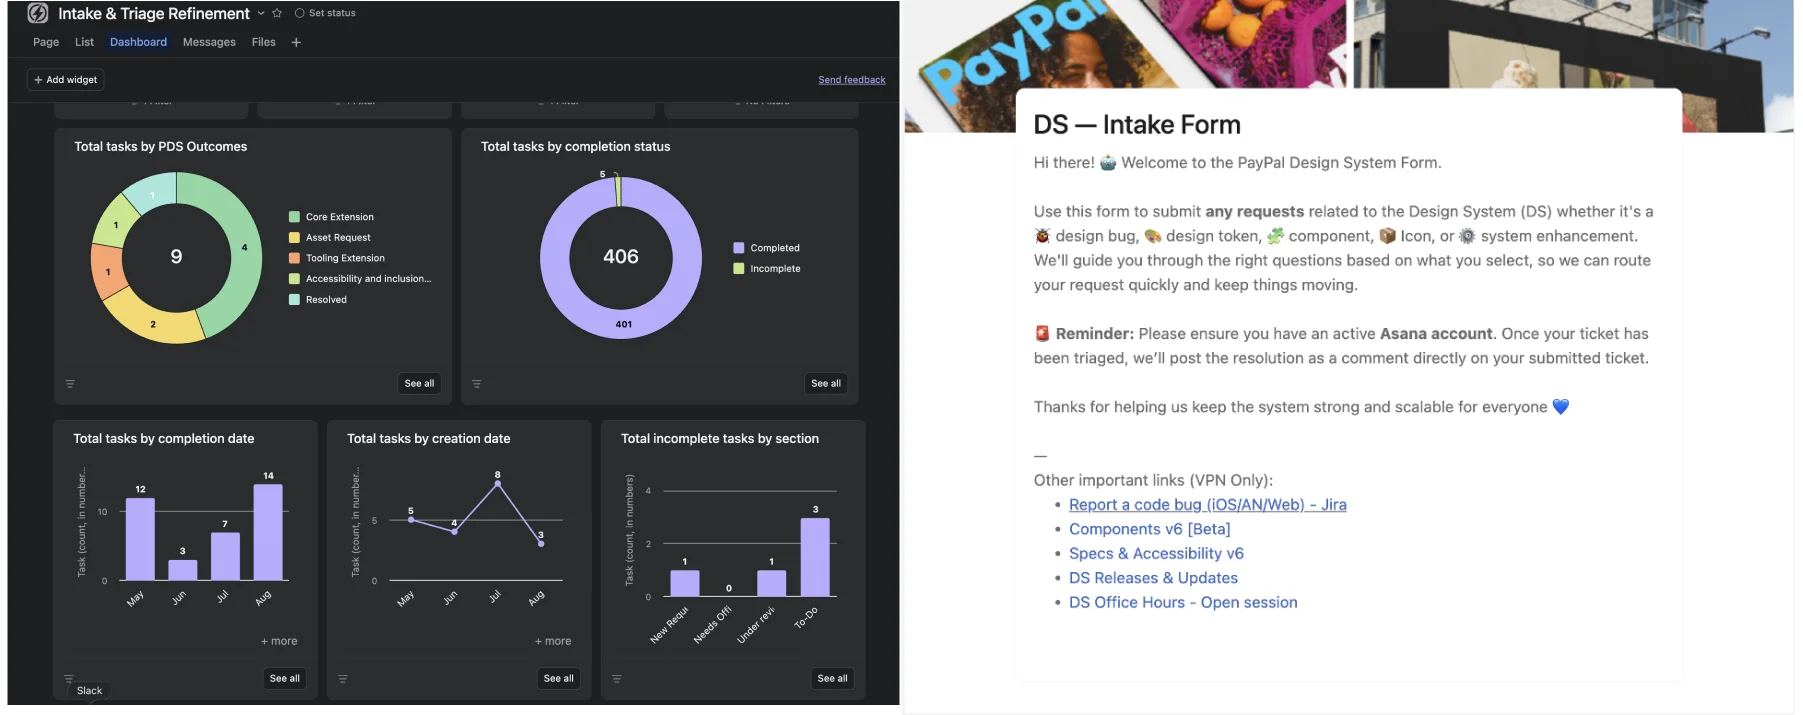The height and width of the screenshot is (715, 1803).
Task: Click the Aug bar in completion date chart
Action: click(268, 532)
